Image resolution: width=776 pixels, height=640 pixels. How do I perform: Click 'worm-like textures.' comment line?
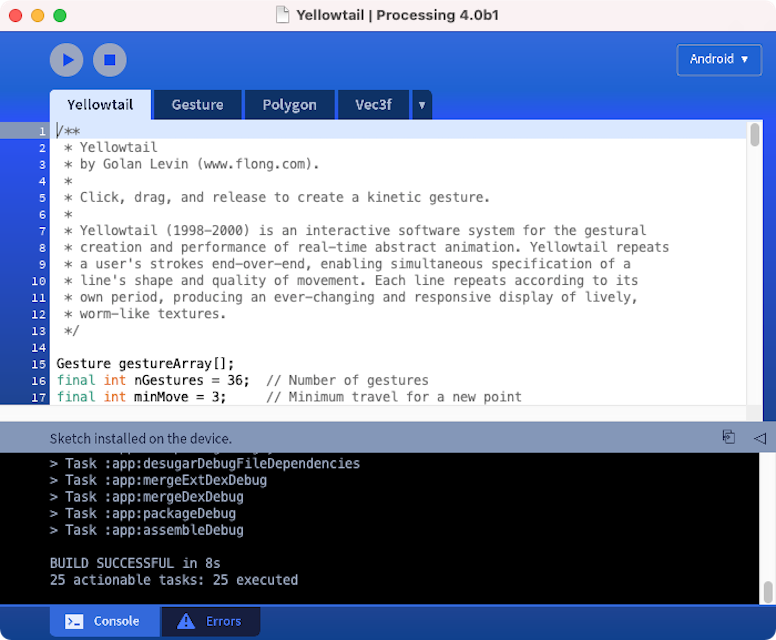pos(145,314)
